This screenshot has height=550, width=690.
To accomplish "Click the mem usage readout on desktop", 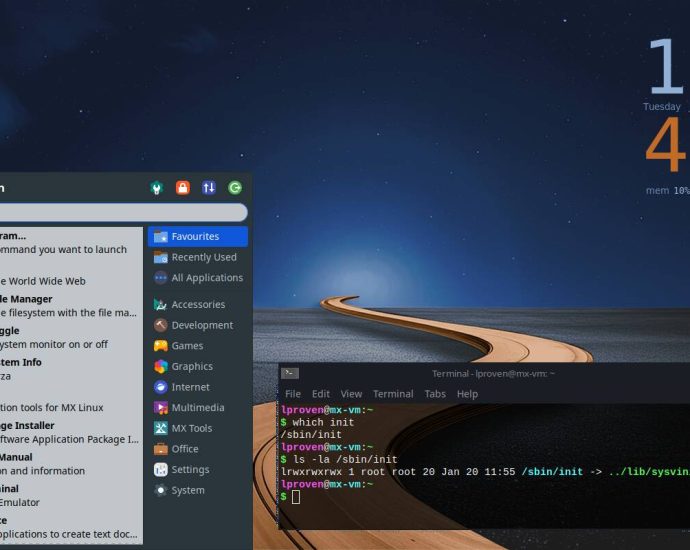I will coord(668,191).
